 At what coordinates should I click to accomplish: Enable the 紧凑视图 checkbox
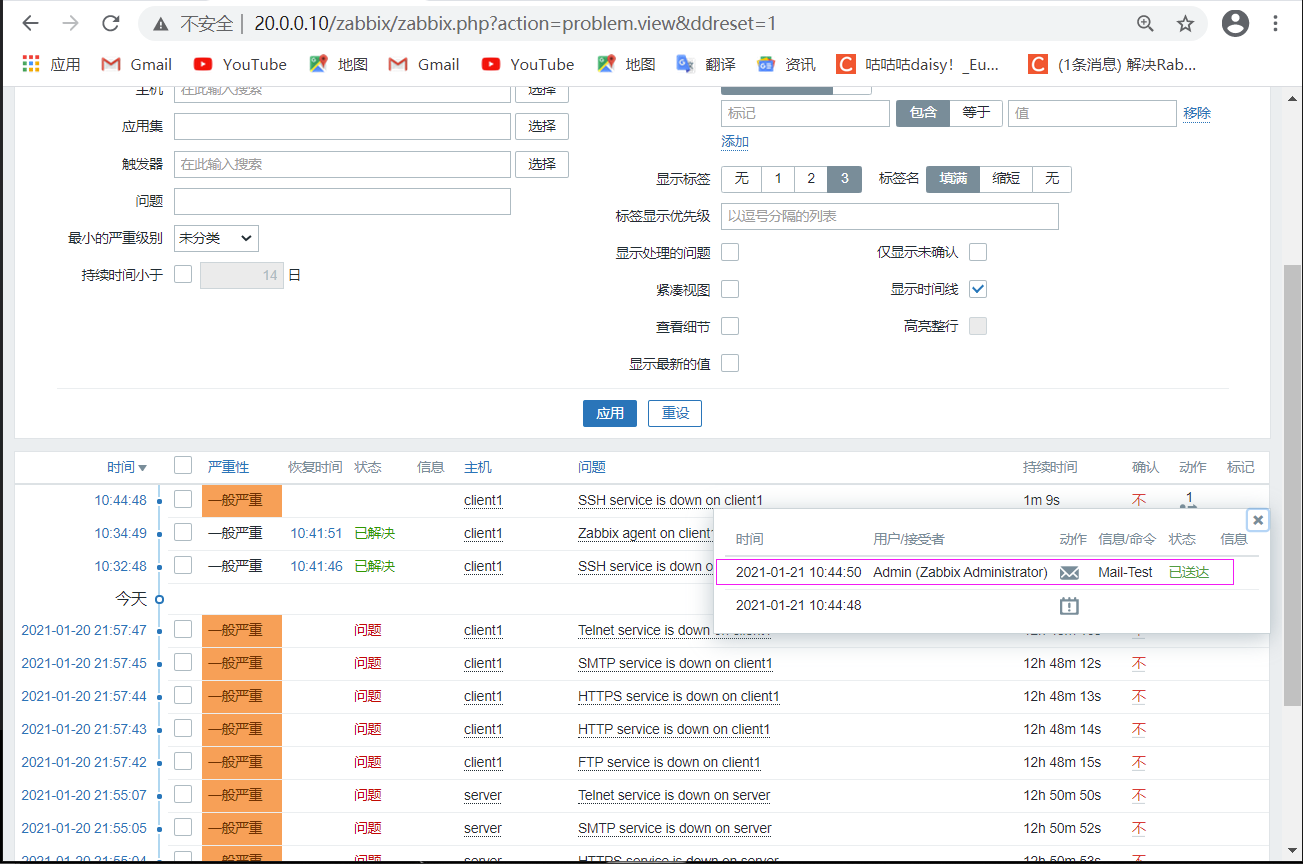(x=730, y=288)
